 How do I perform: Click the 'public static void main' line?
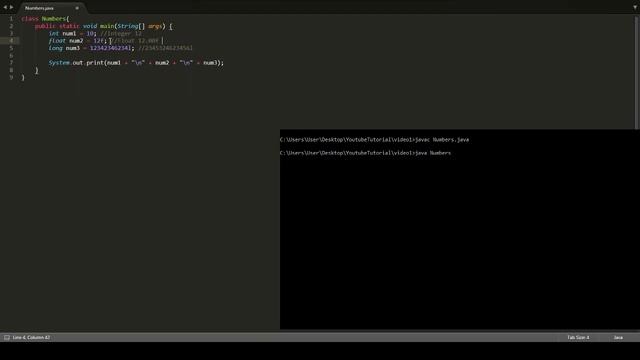click(104, 26)
